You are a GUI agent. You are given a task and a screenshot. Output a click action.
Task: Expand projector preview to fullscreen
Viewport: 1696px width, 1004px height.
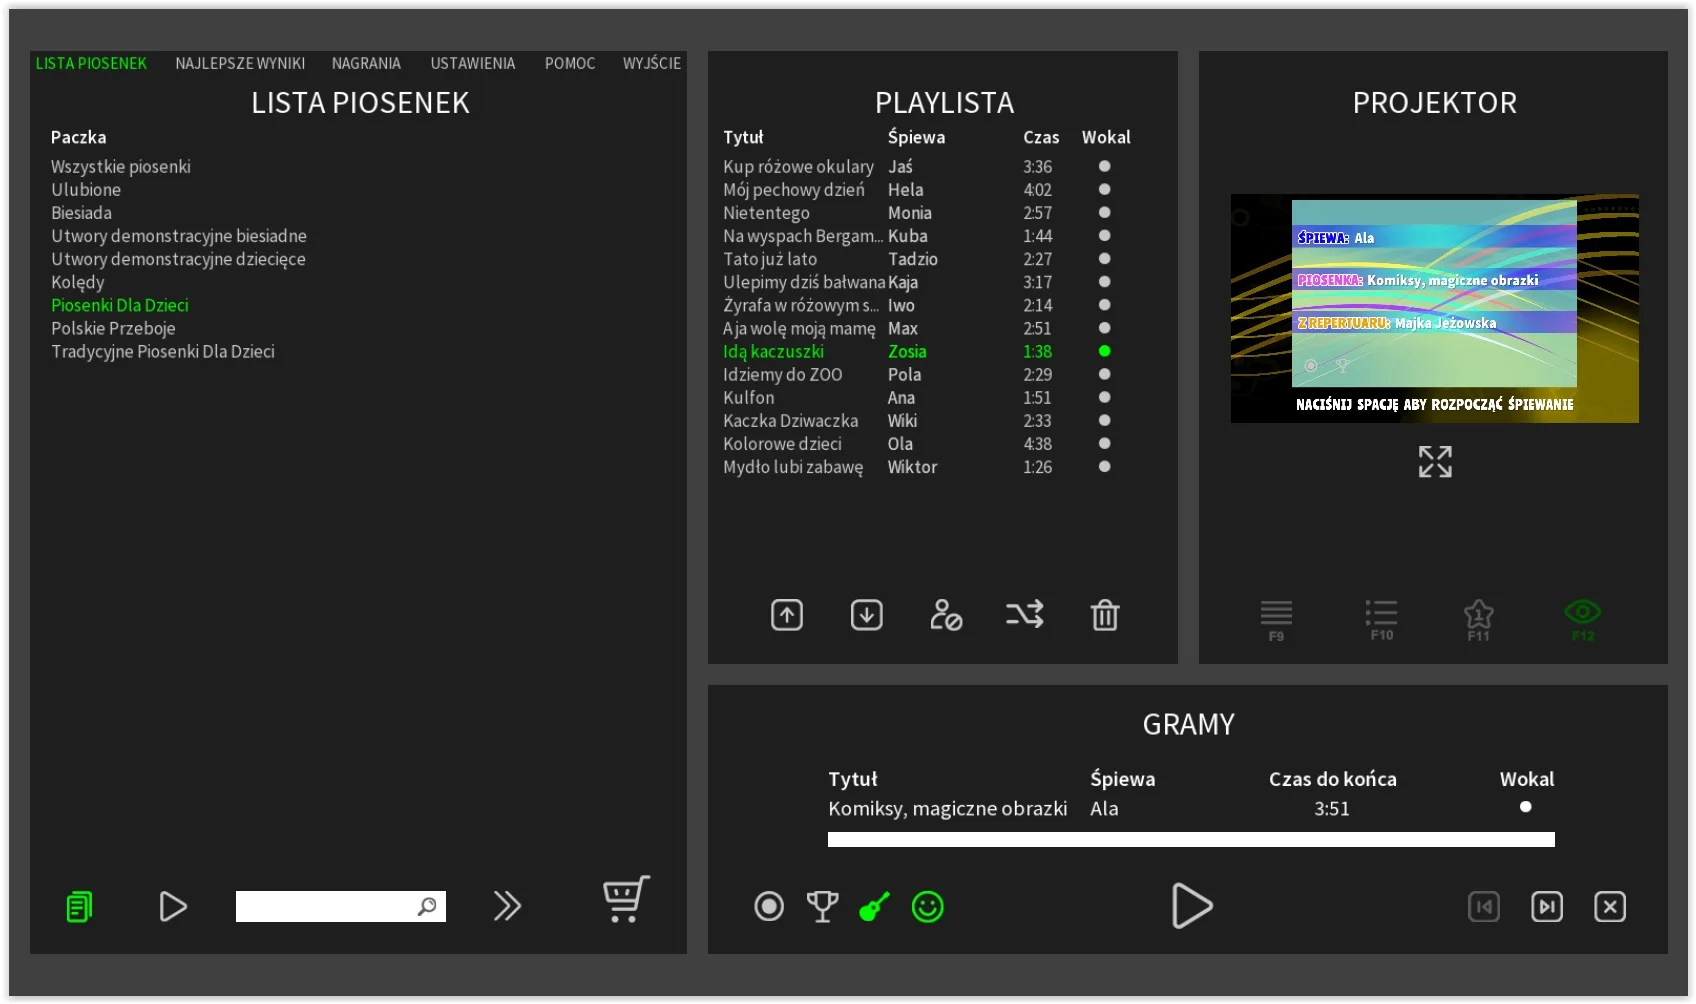[1434, 462]
